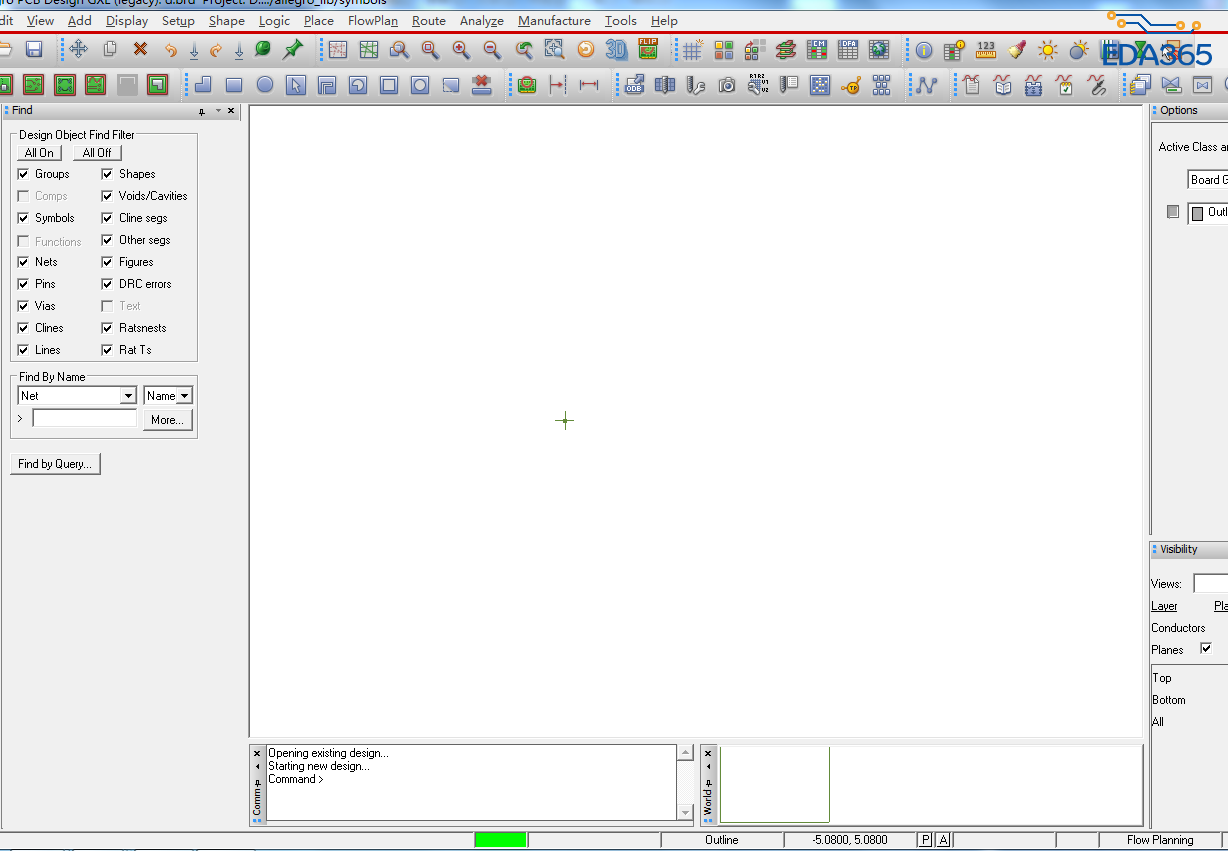Open the Setup menu

tap(178, 20)
